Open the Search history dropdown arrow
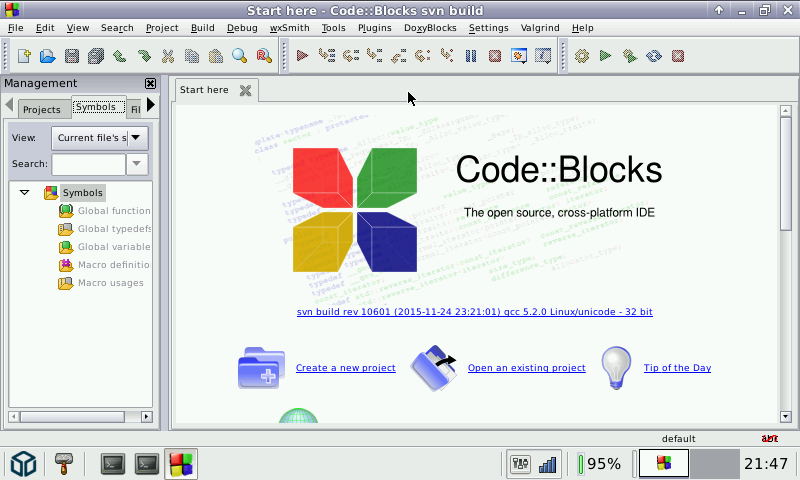Image resolution: width=800 pixels, height=480 pixels. [x=137, y=164]
